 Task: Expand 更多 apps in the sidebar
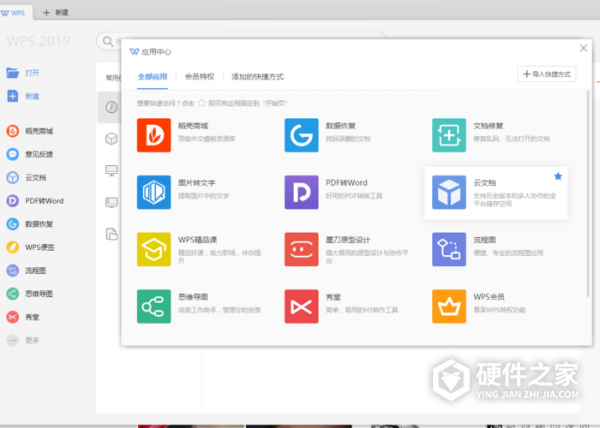point(23,340)
